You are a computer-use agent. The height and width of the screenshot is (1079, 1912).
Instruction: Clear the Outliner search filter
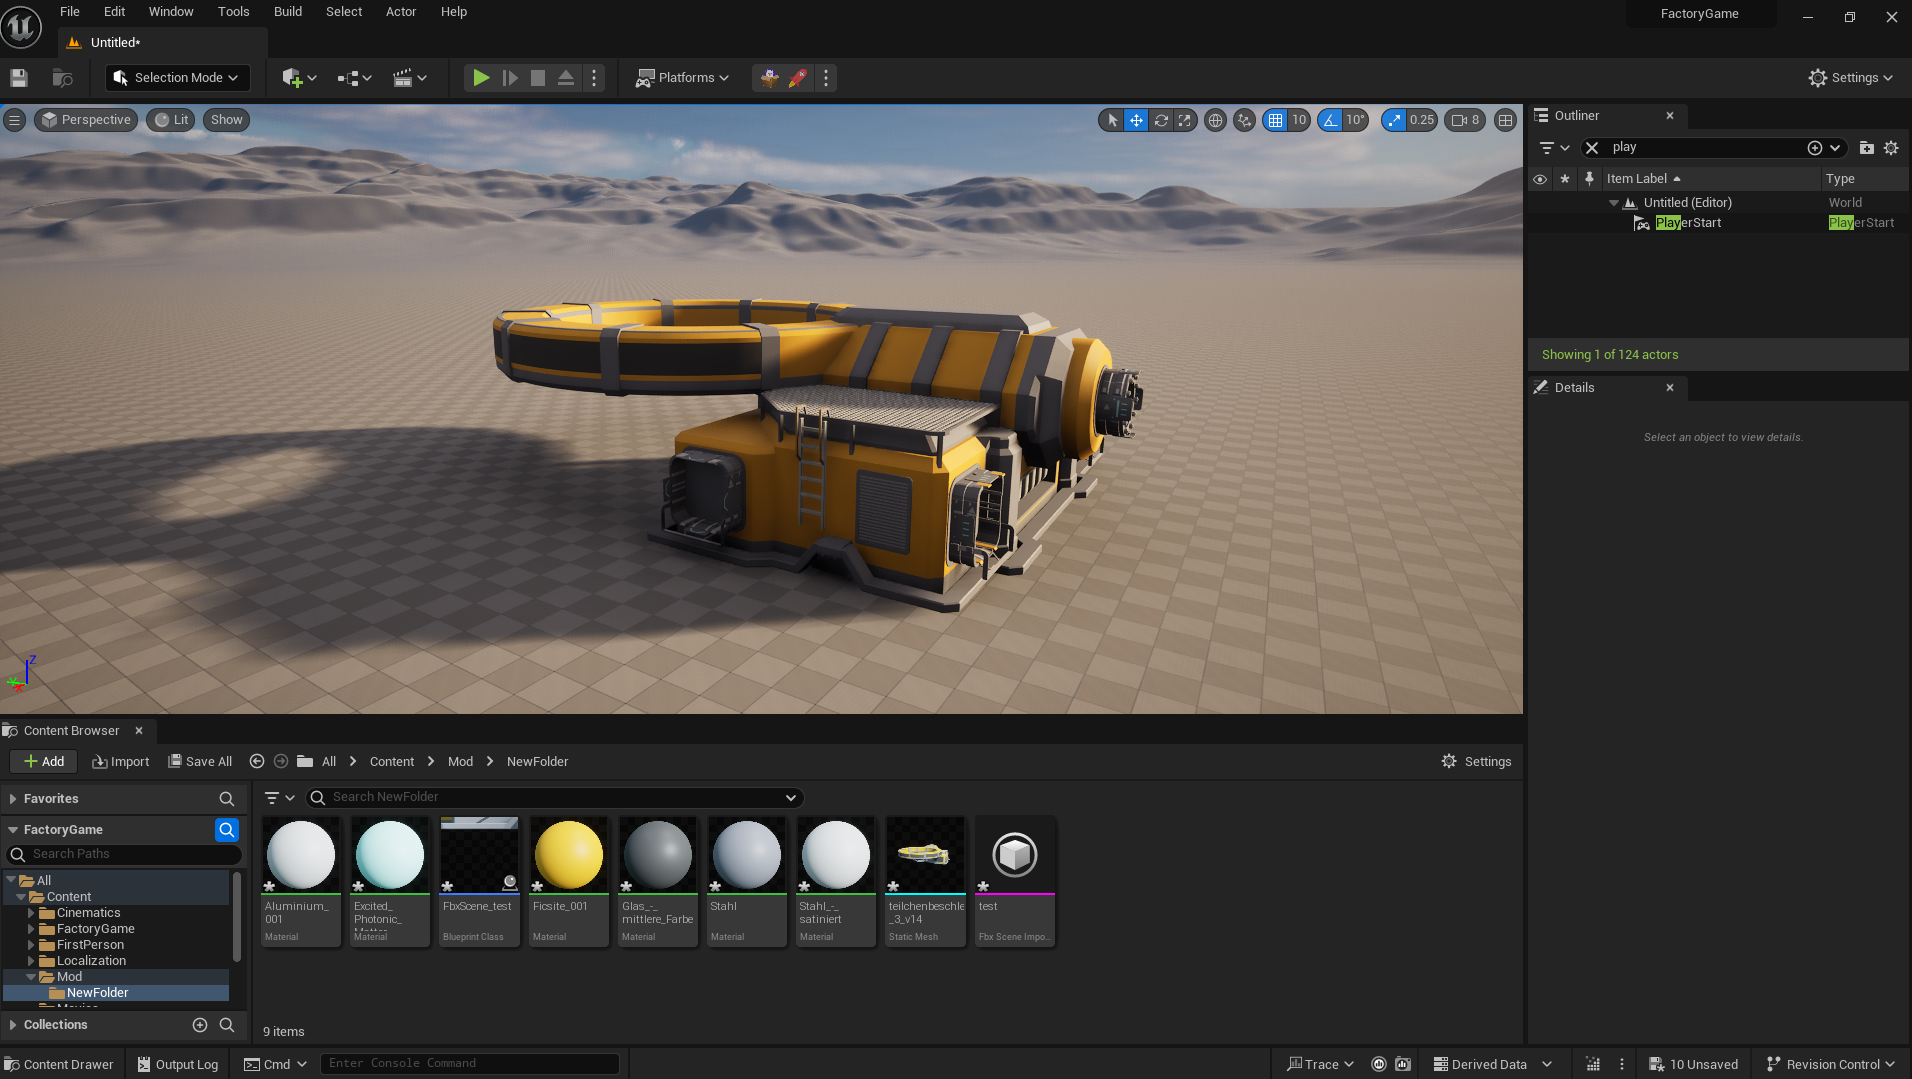pyautogui.click(x=1592, y=148)
